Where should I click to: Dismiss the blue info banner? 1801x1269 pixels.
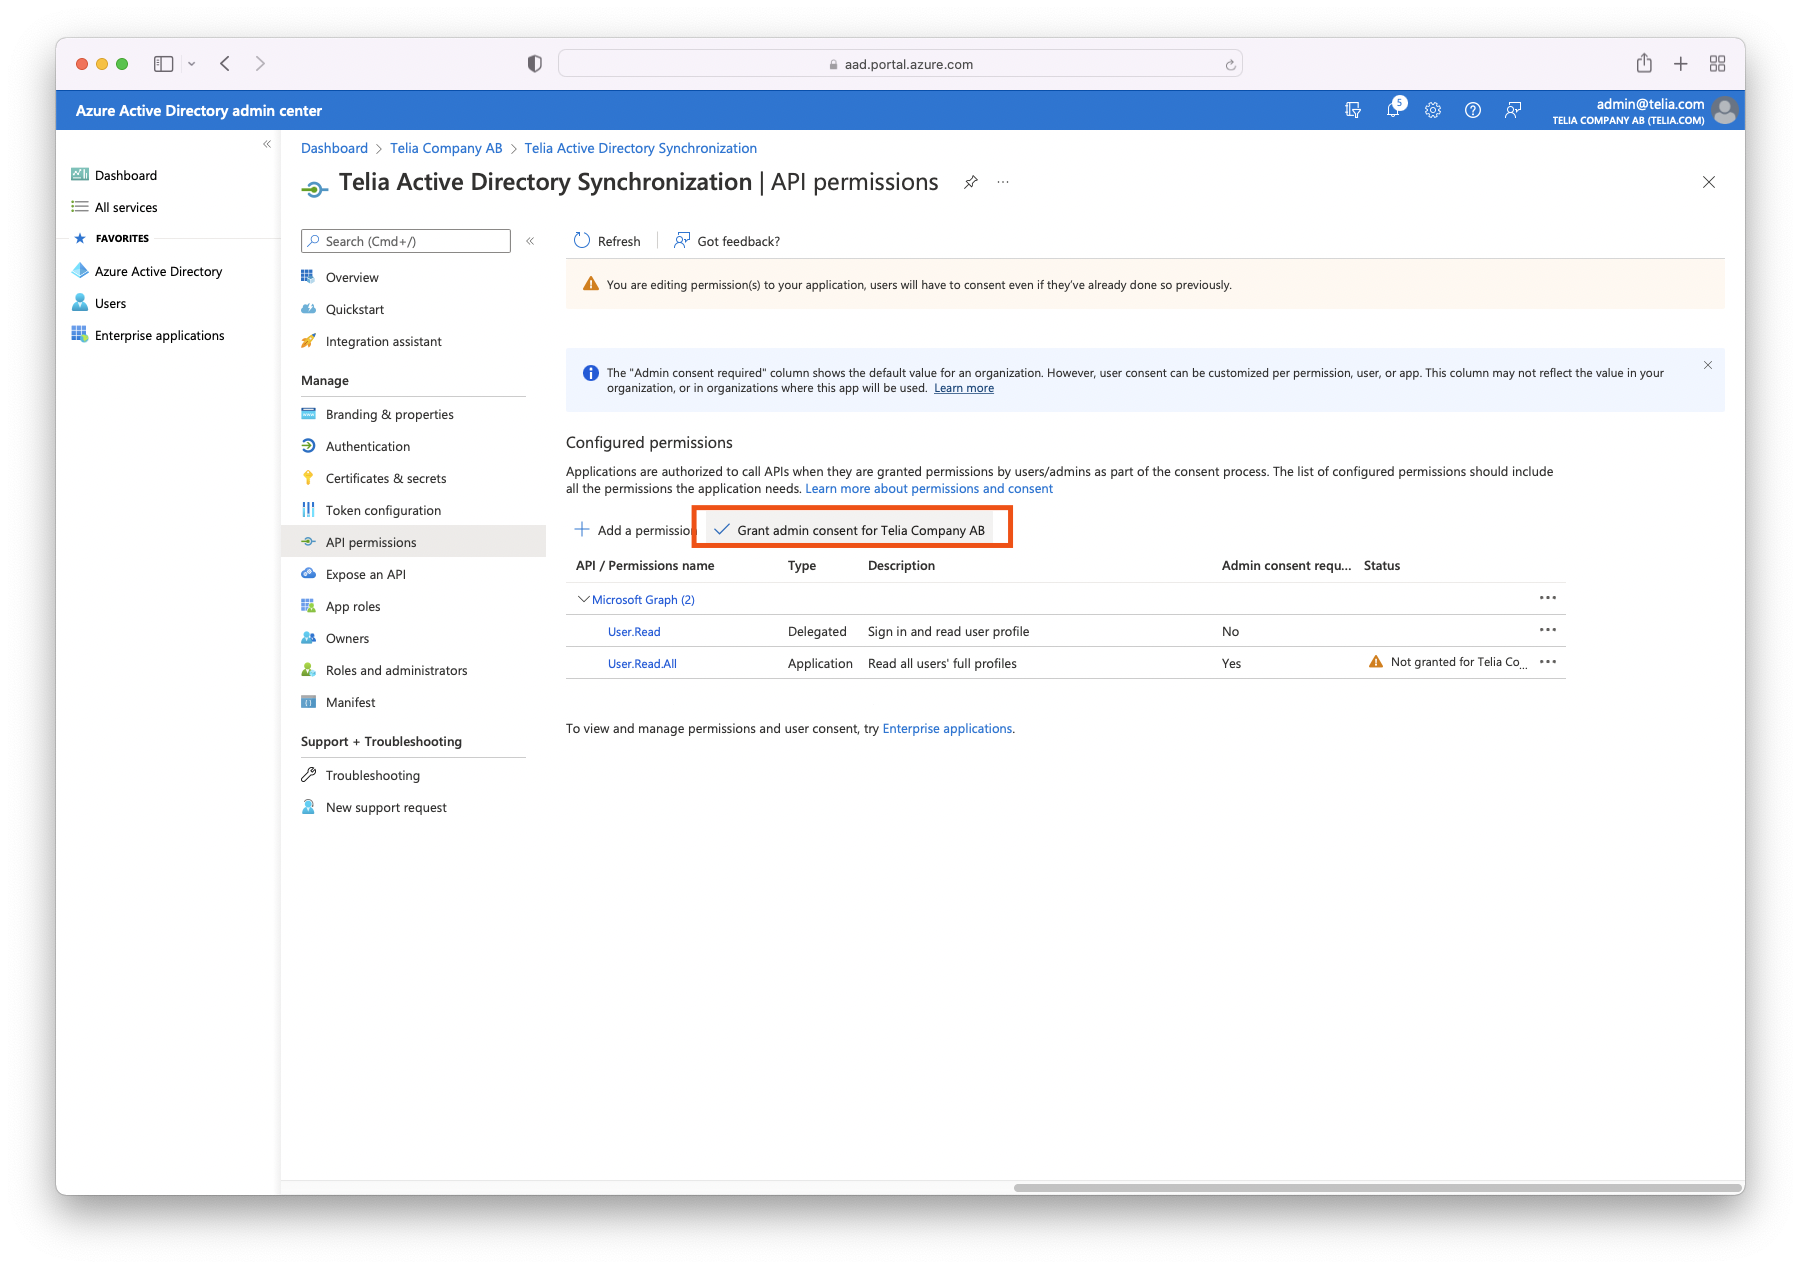[1708, 365]
